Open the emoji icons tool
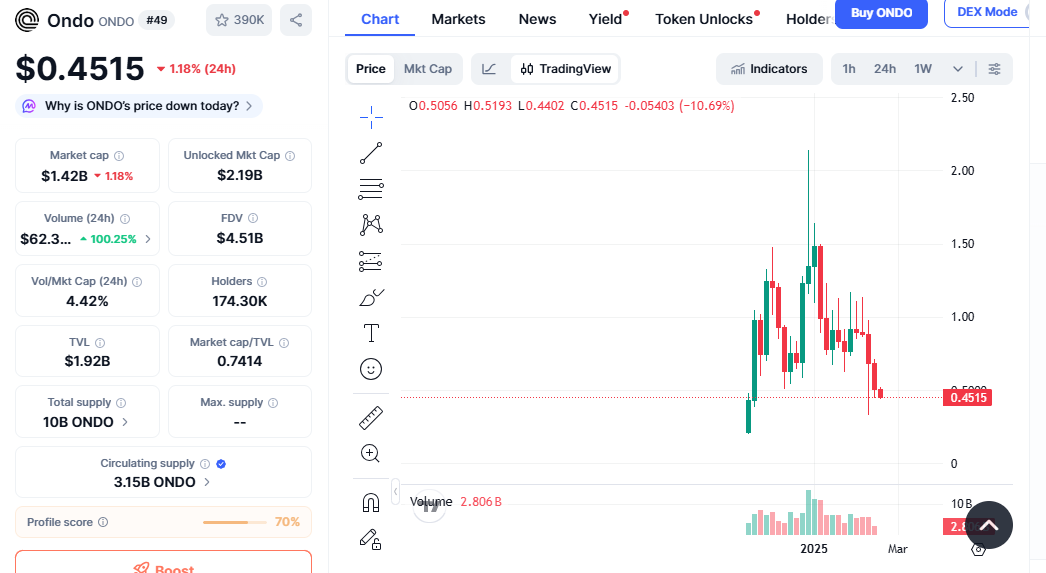 click(371, 369)
